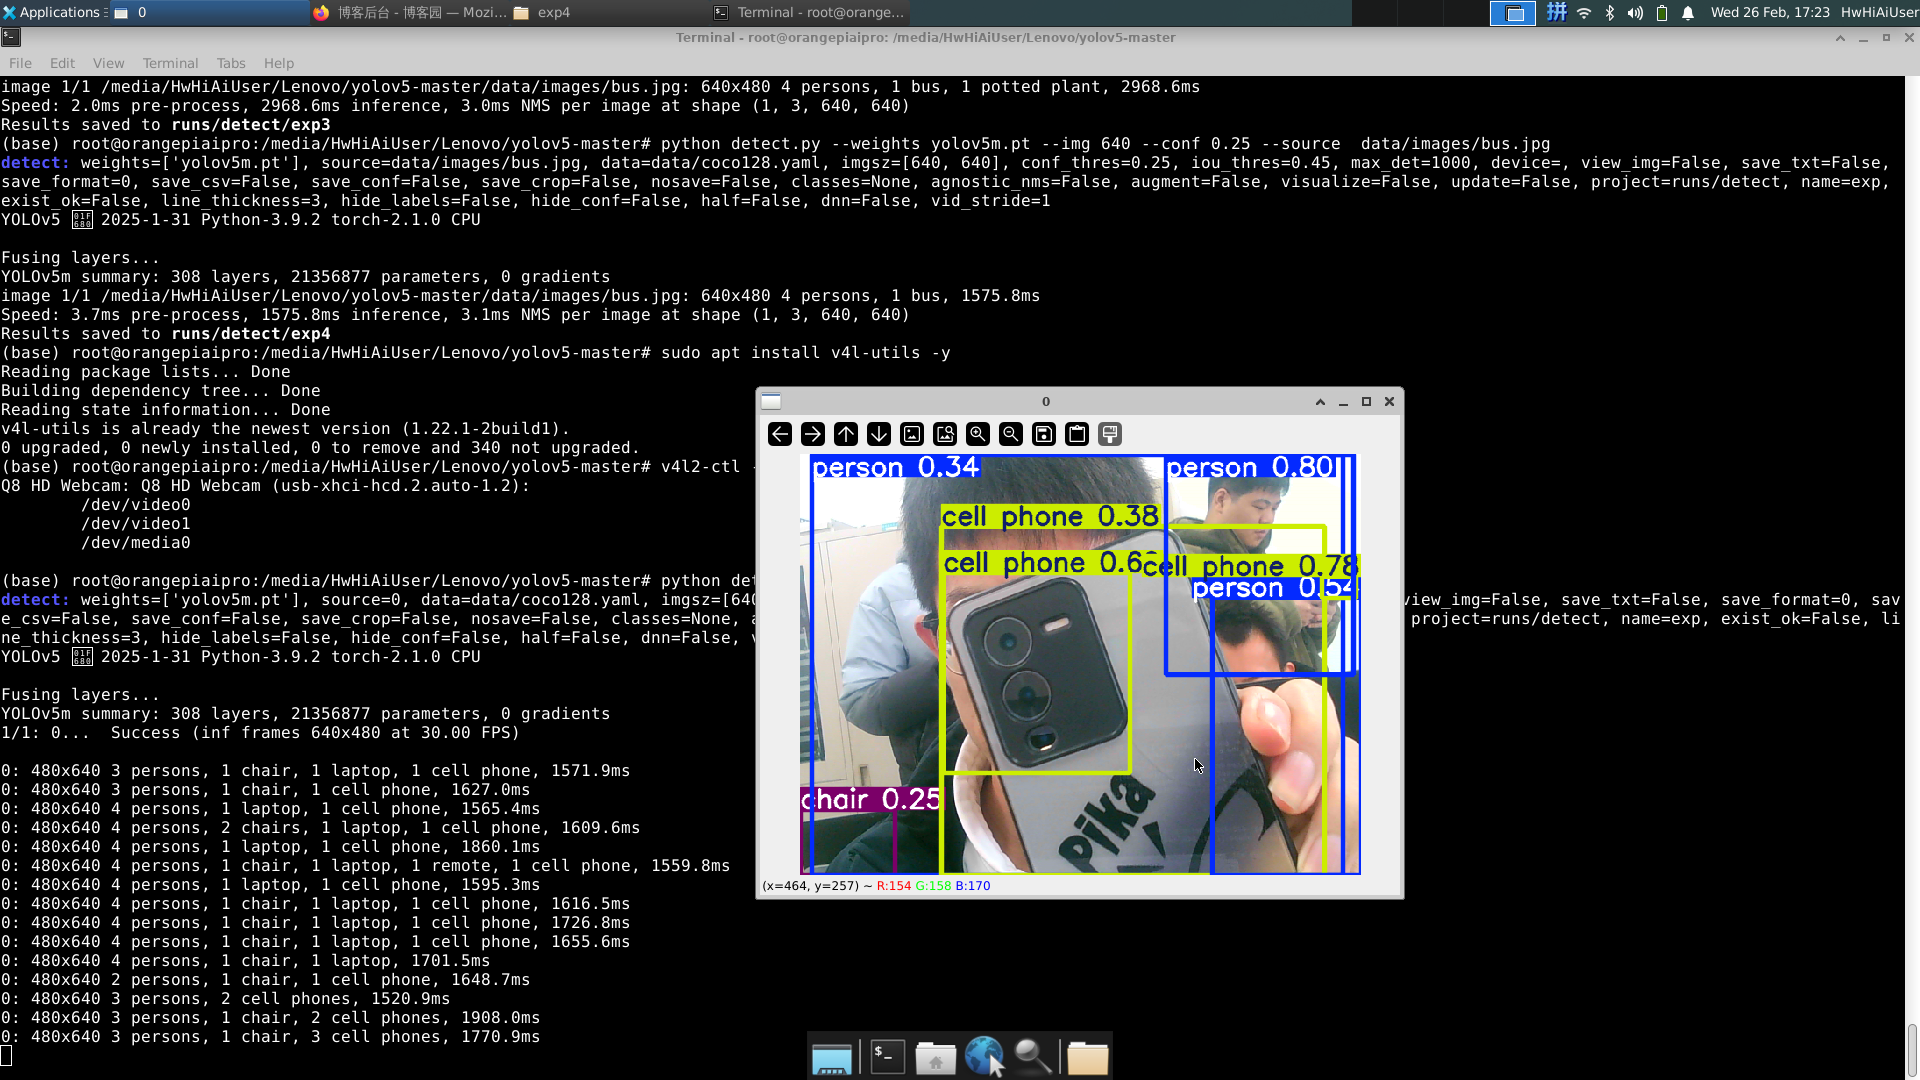Switch to Firefox 博客后台 taskbar window
1920x1080 pixels.
[410, 12]
